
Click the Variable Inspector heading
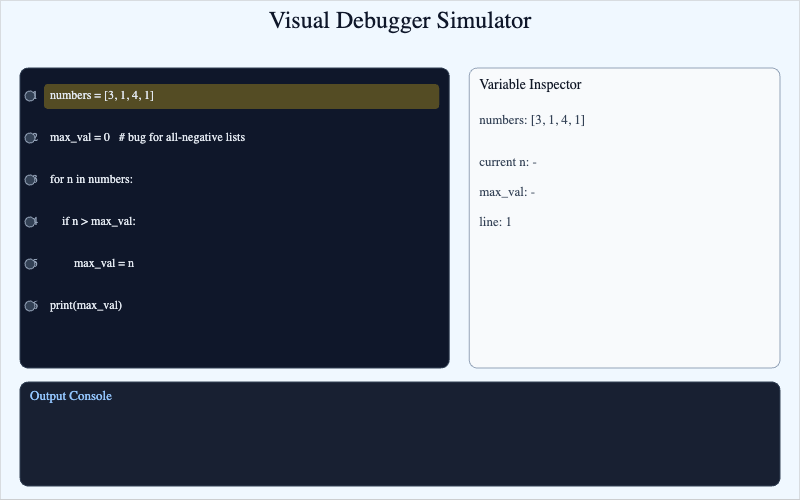(530, 85)
